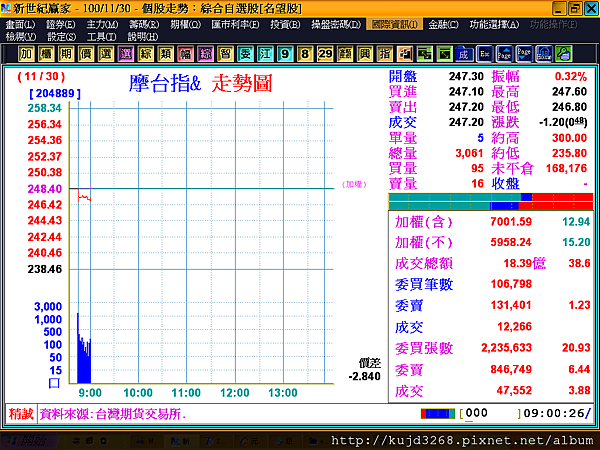The height and width of the screenshot is (450, 600).
Task: Click the 類 (category) toolbar icon
Action: tap(165, 54)
